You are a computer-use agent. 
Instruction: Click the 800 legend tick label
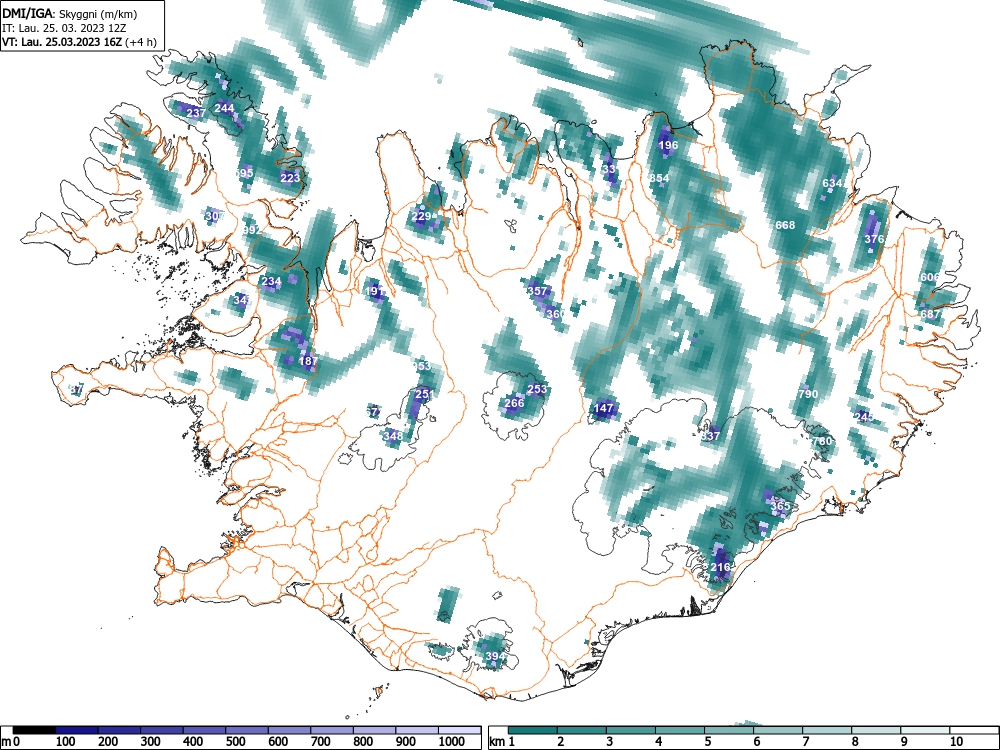[363, 741]
